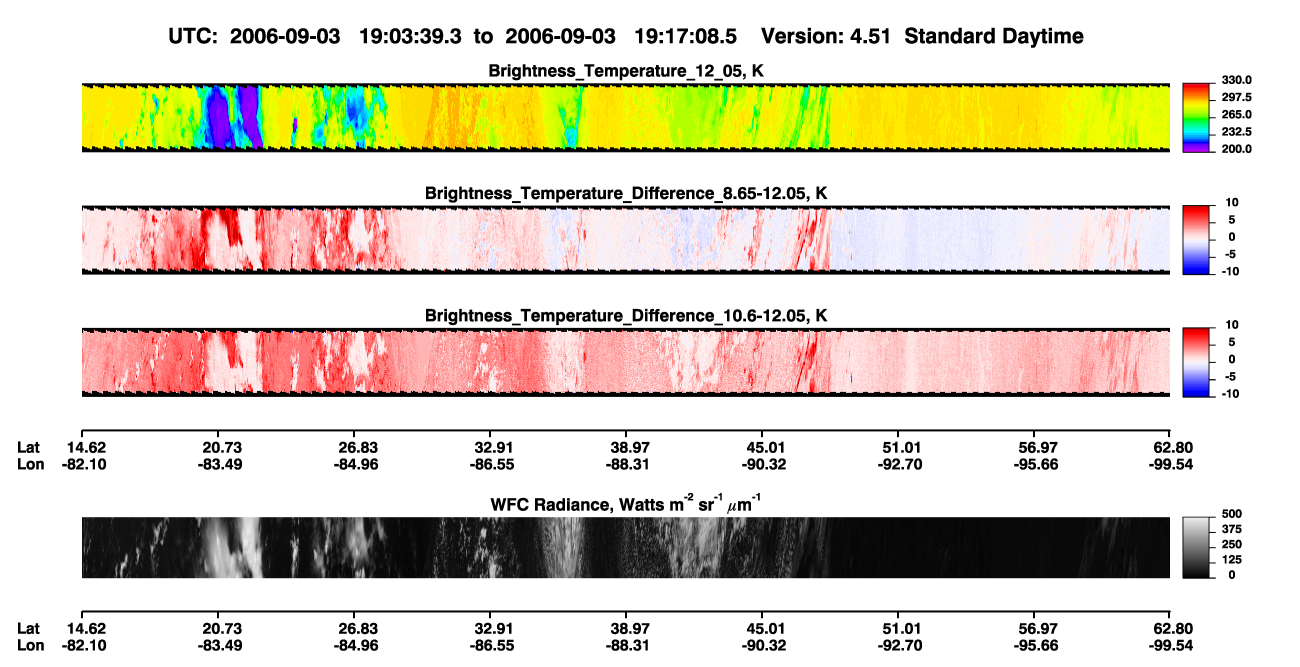The image size is (1300, 667).
Task: Click the 125 label on the WFC colorbar
Action: [1232, 560]
